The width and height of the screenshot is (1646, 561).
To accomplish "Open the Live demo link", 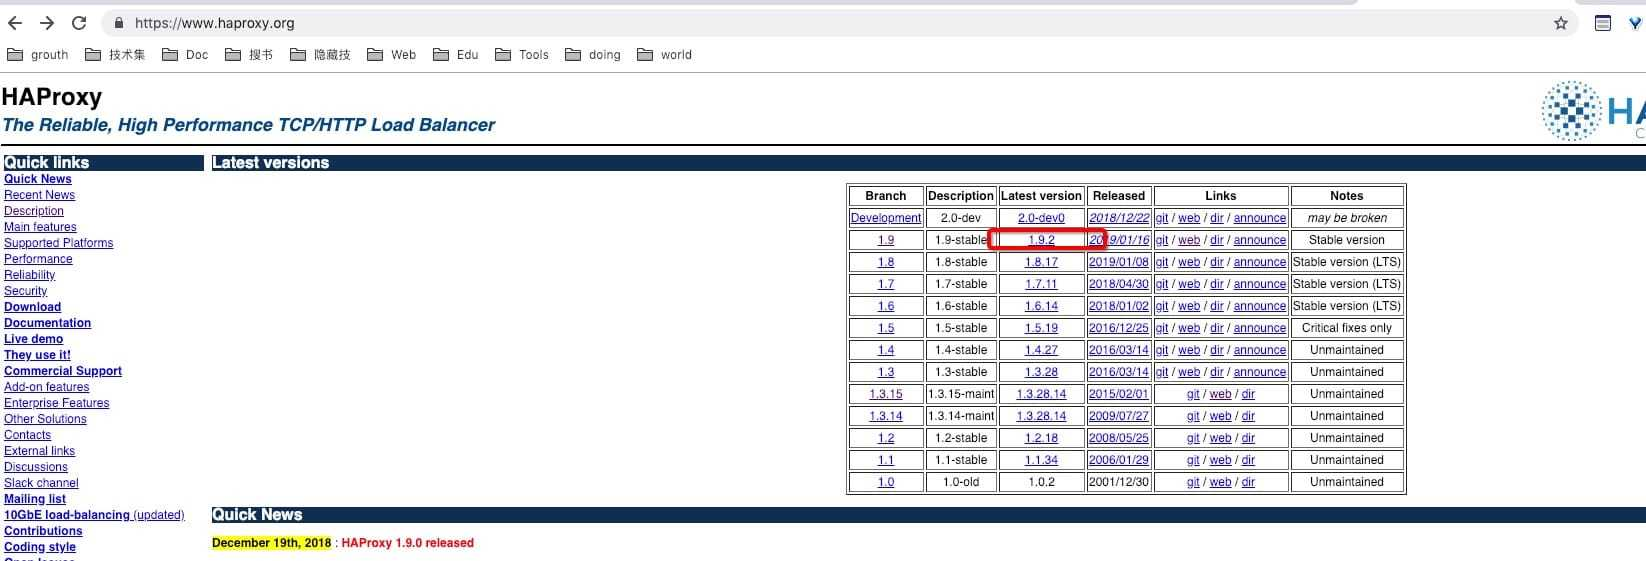I will tap(34, 339).
